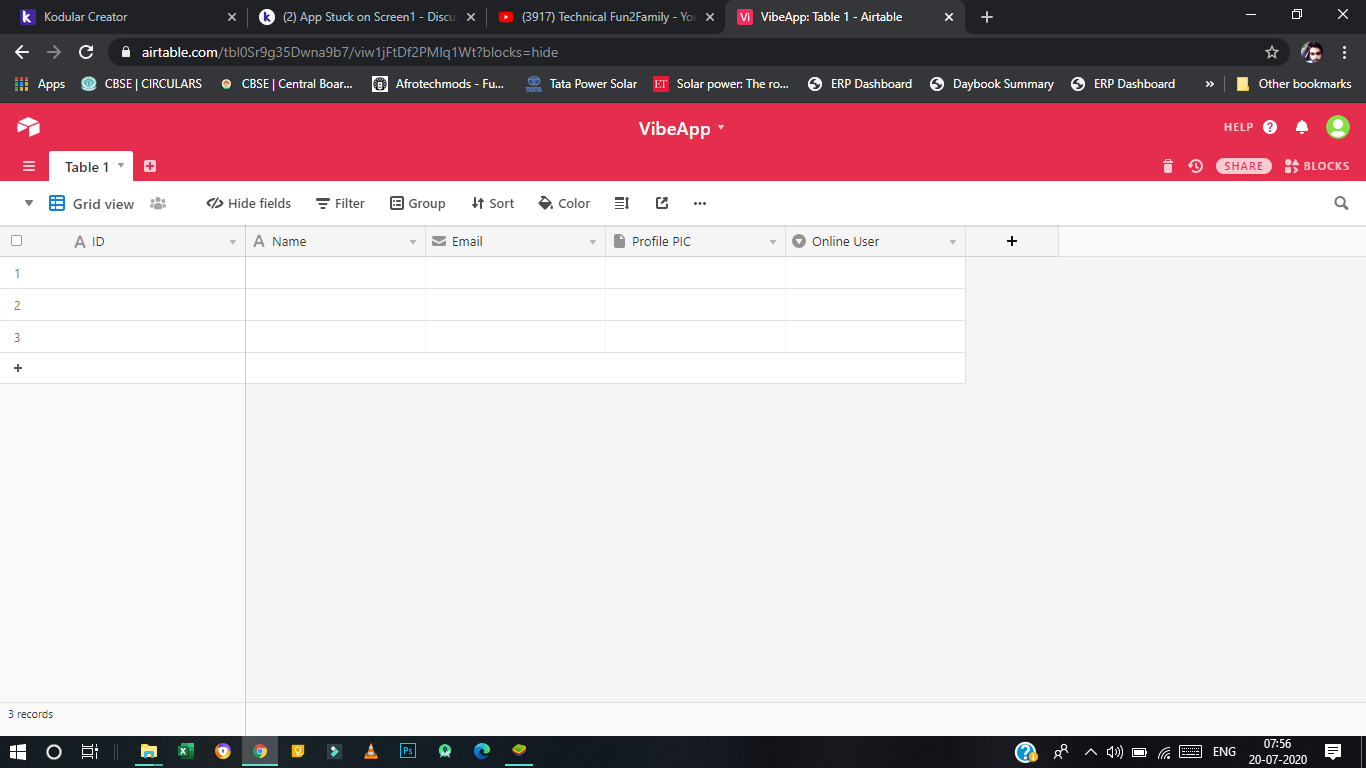Viewport: 1366px width, 768px height.
Task: Open the tables list hamburger menu
Action: [29, 166]
